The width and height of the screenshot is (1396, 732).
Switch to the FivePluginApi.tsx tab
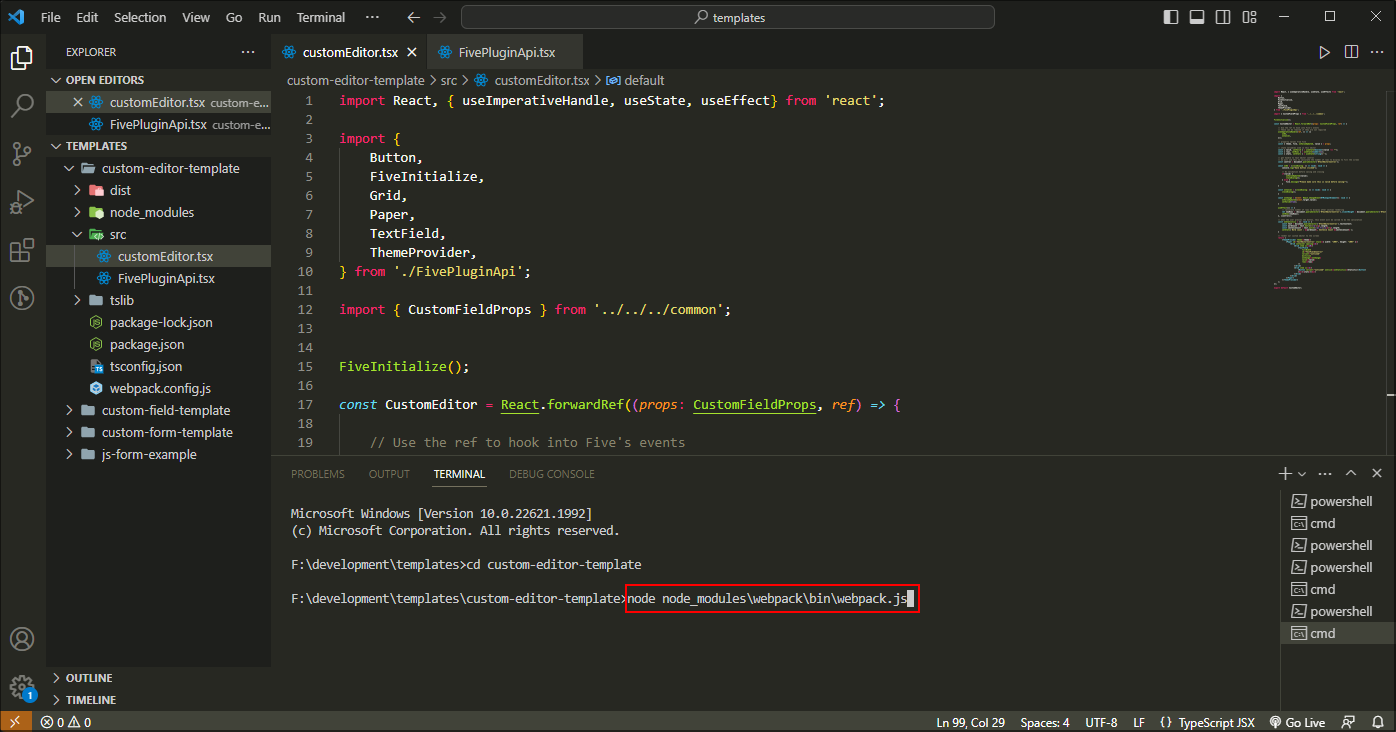click(505, 50)
